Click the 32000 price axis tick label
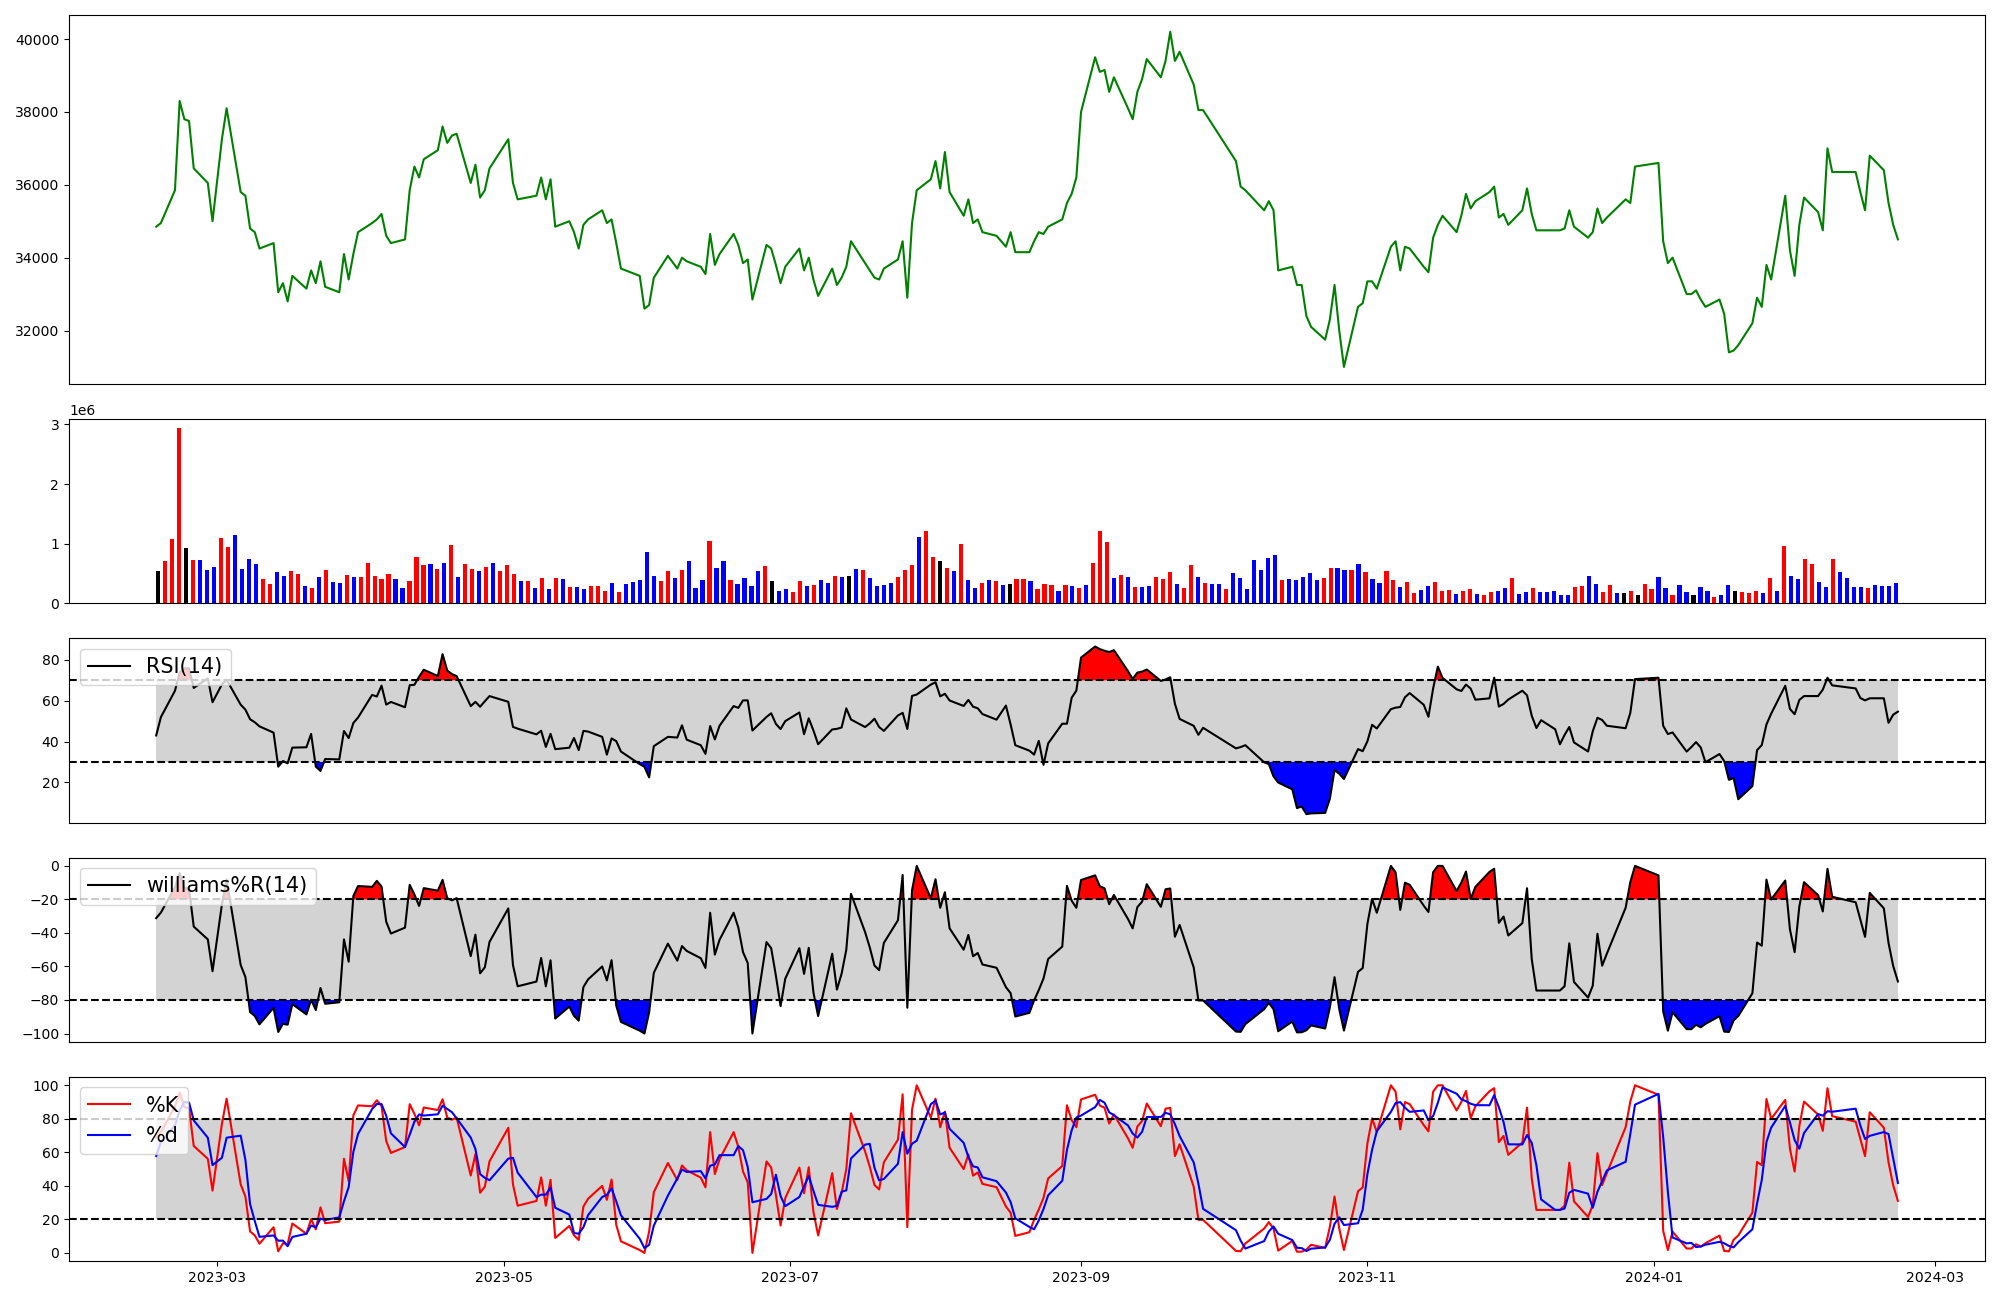Image resolution: width=2000 pixels, height=1300 pixels. (37, 331)
